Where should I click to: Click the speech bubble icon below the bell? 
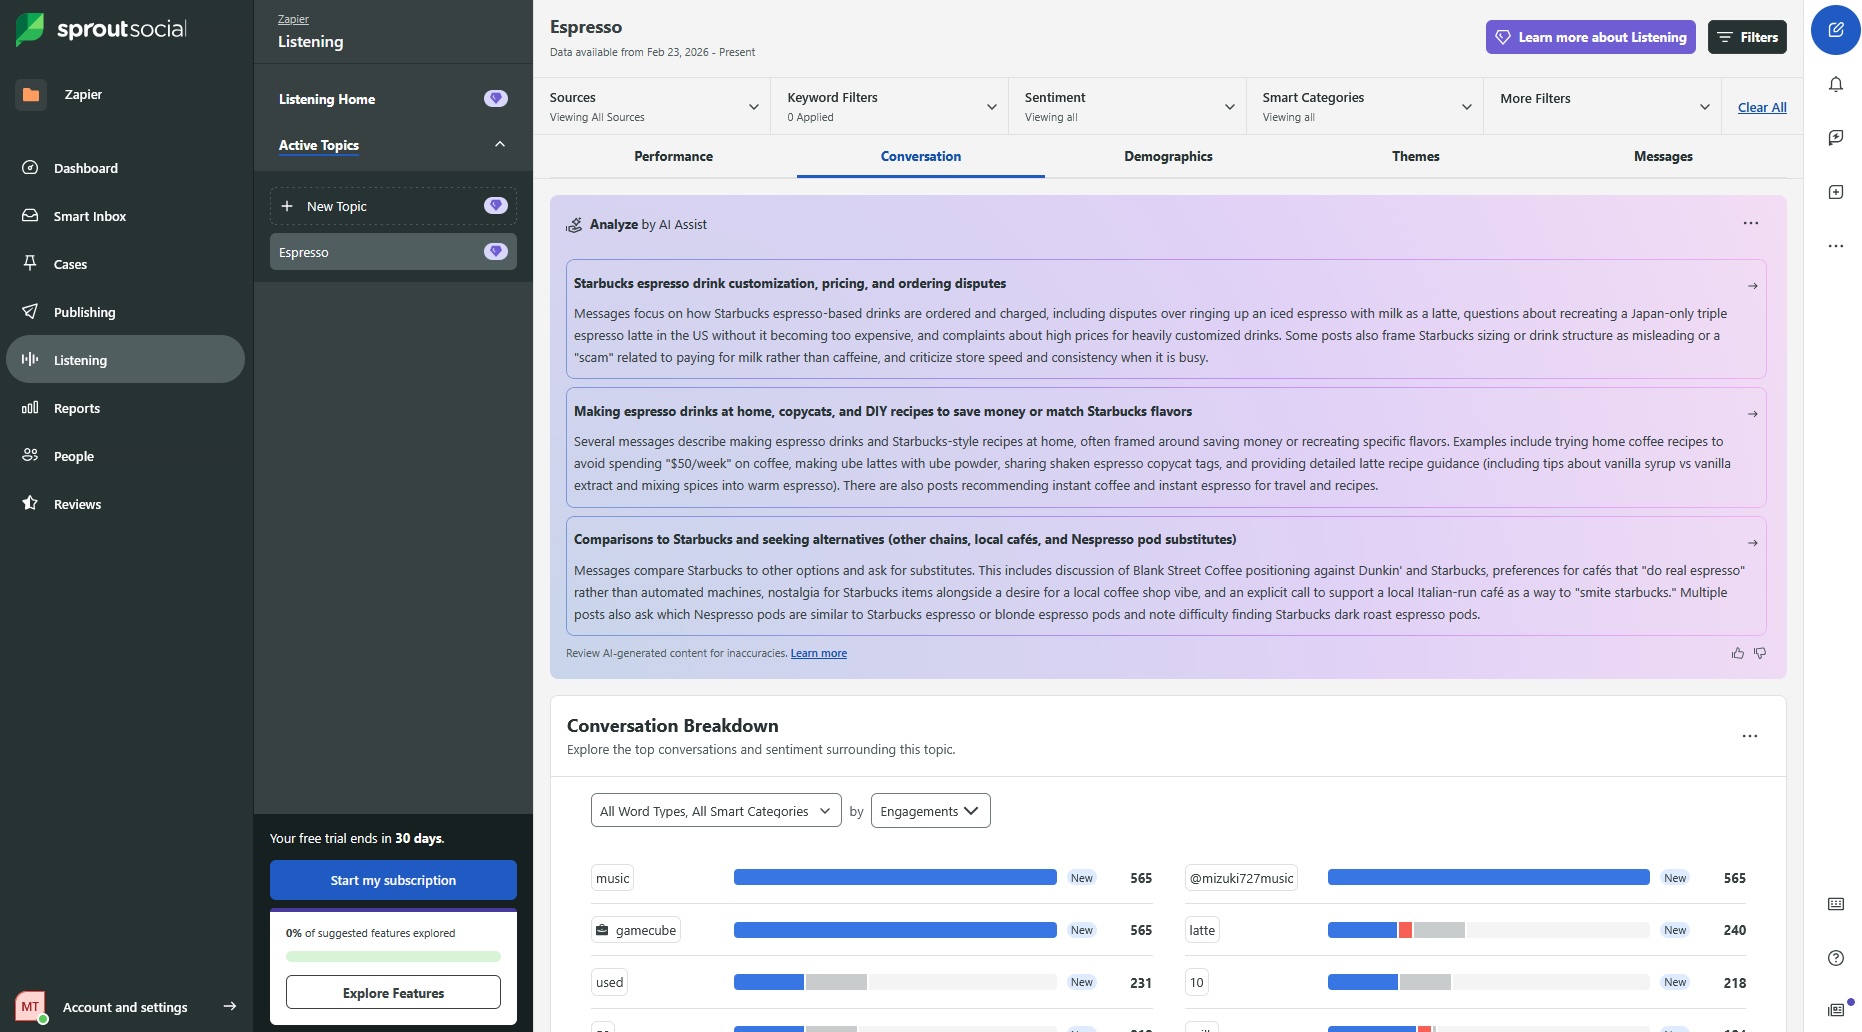pos(1835,138)
